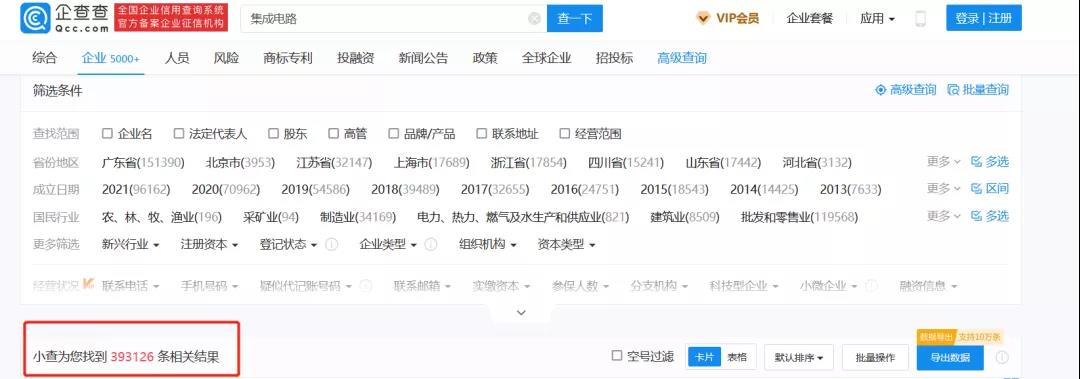Viewport: 1080px width, 379px height.
Task: Filter by 上海市(17689)
Action: [x=432, y=163]
